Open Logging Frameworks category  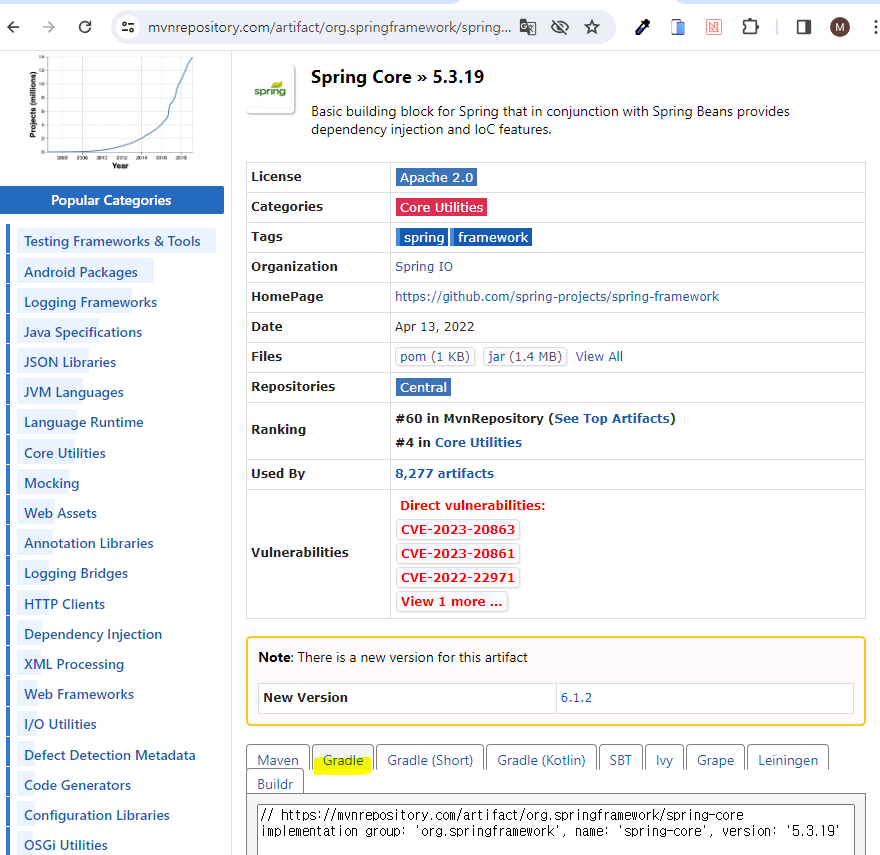[90, 302]
